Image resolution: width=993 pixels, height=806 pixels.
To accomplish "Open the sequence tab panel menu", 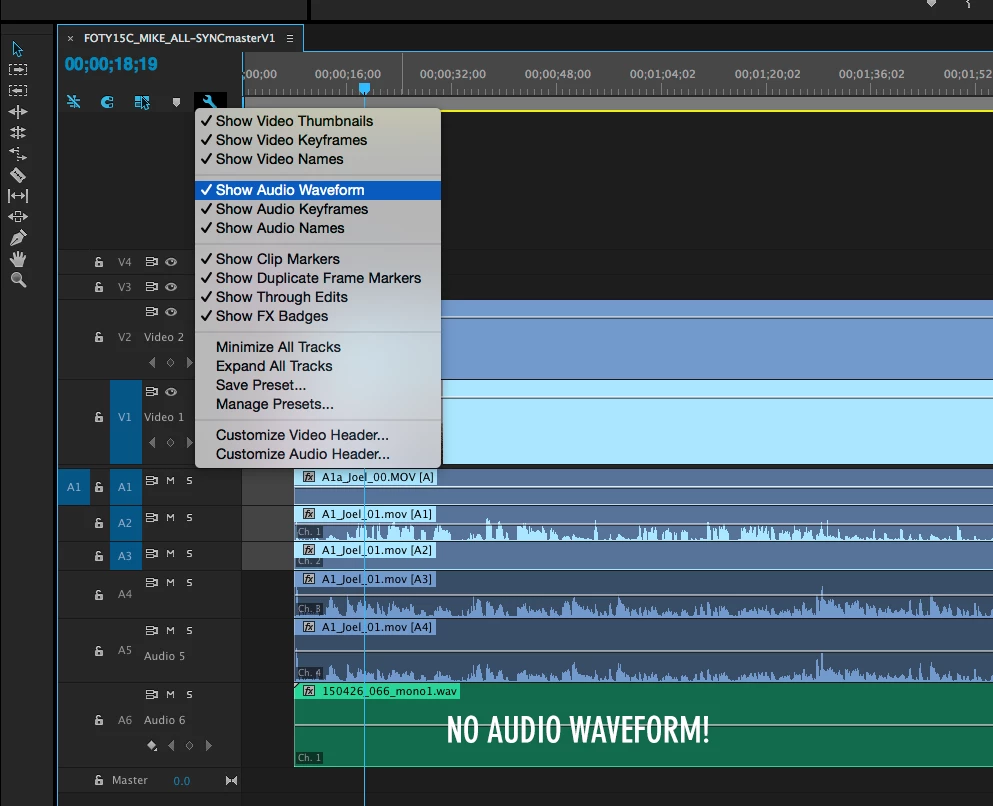I will 290,39.
